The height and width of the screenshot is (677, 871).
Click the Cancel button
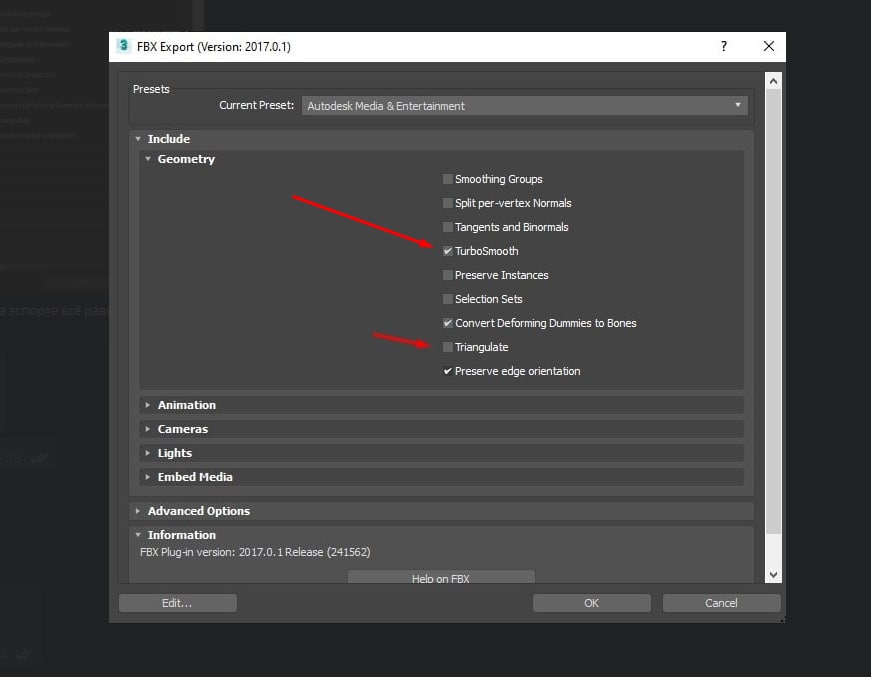pyautogui.click(x=722, y=603)
